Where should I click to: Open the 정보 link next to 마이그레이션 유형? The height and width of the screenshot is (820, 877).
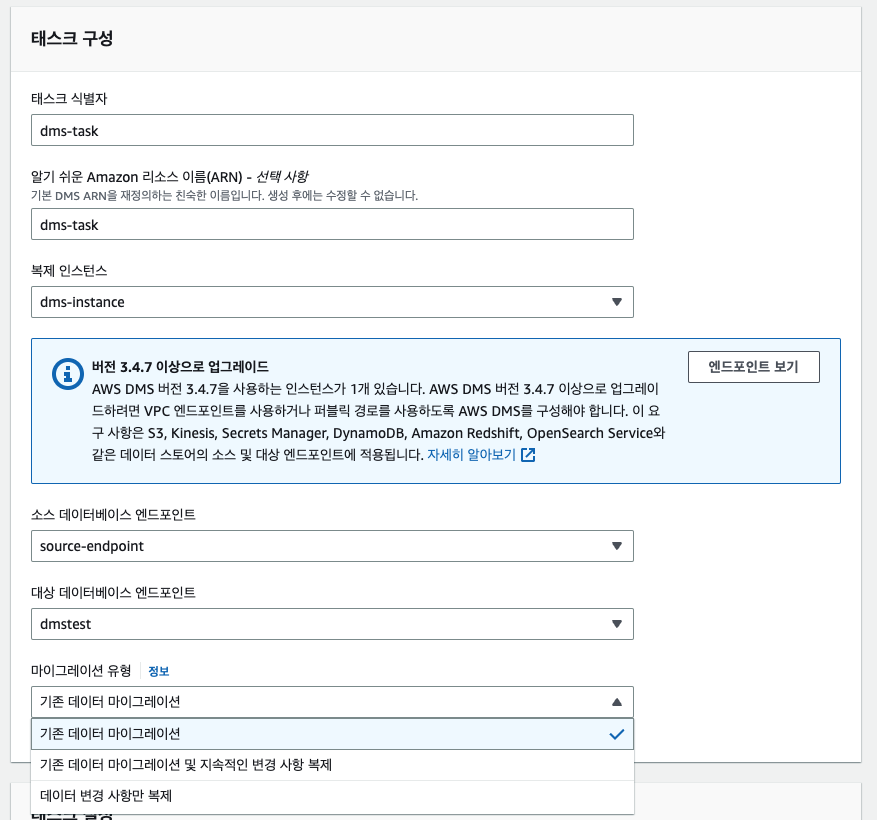pos(159,671)
